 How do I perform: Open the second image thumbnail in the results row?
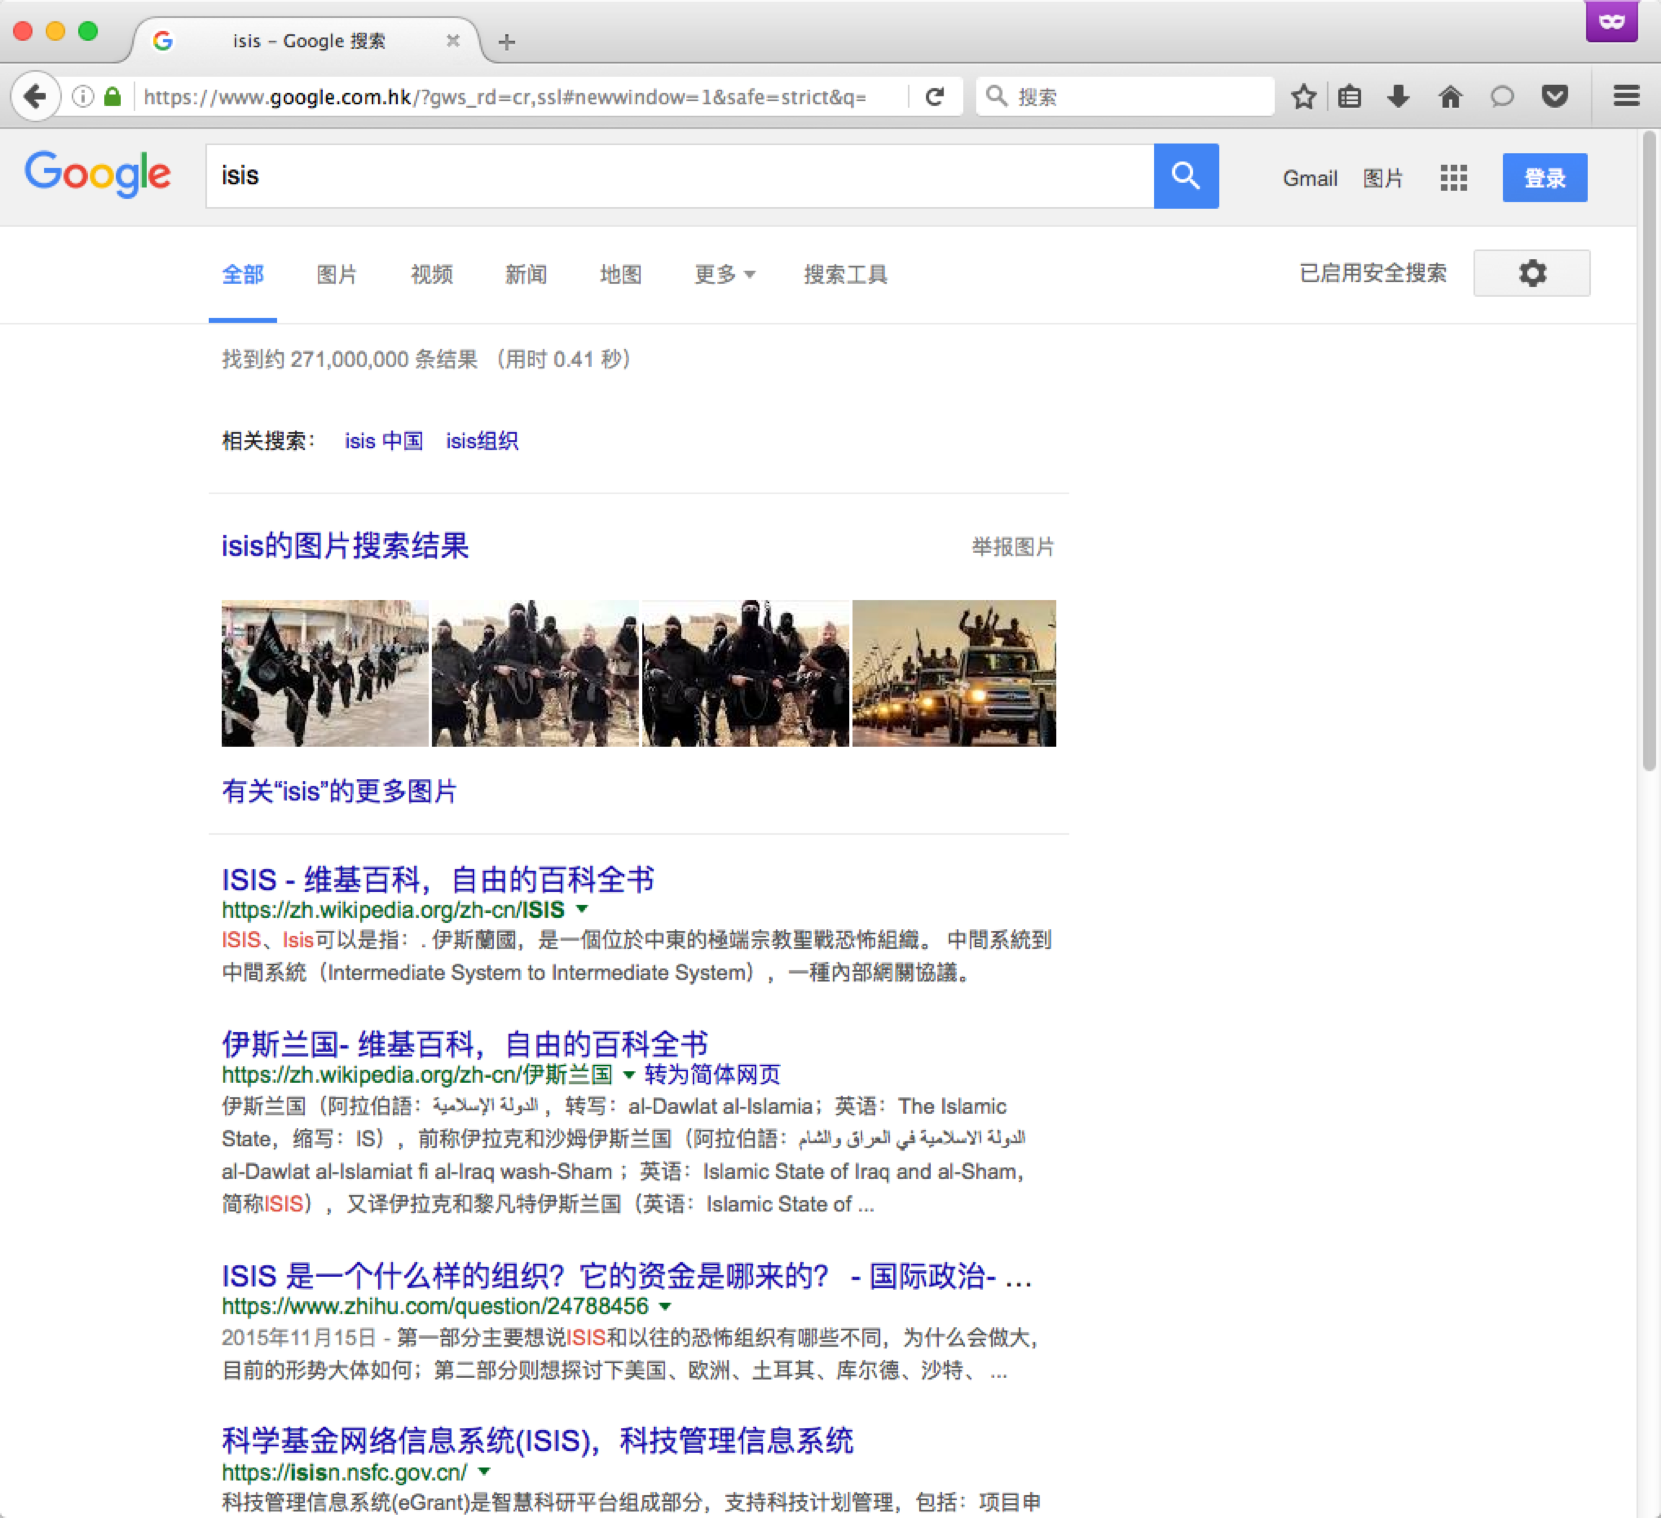pyautogui.click(x=535, y=673)
